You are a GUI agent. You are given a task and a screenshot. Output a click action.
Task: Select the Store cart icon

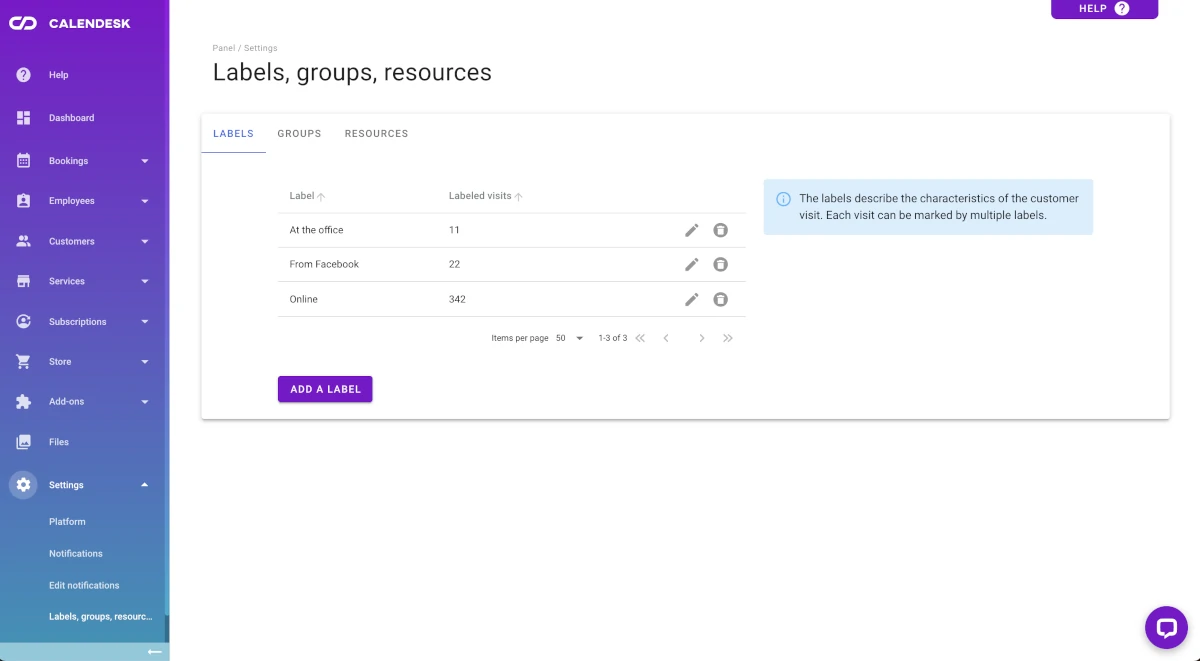(x=23, y=361)
